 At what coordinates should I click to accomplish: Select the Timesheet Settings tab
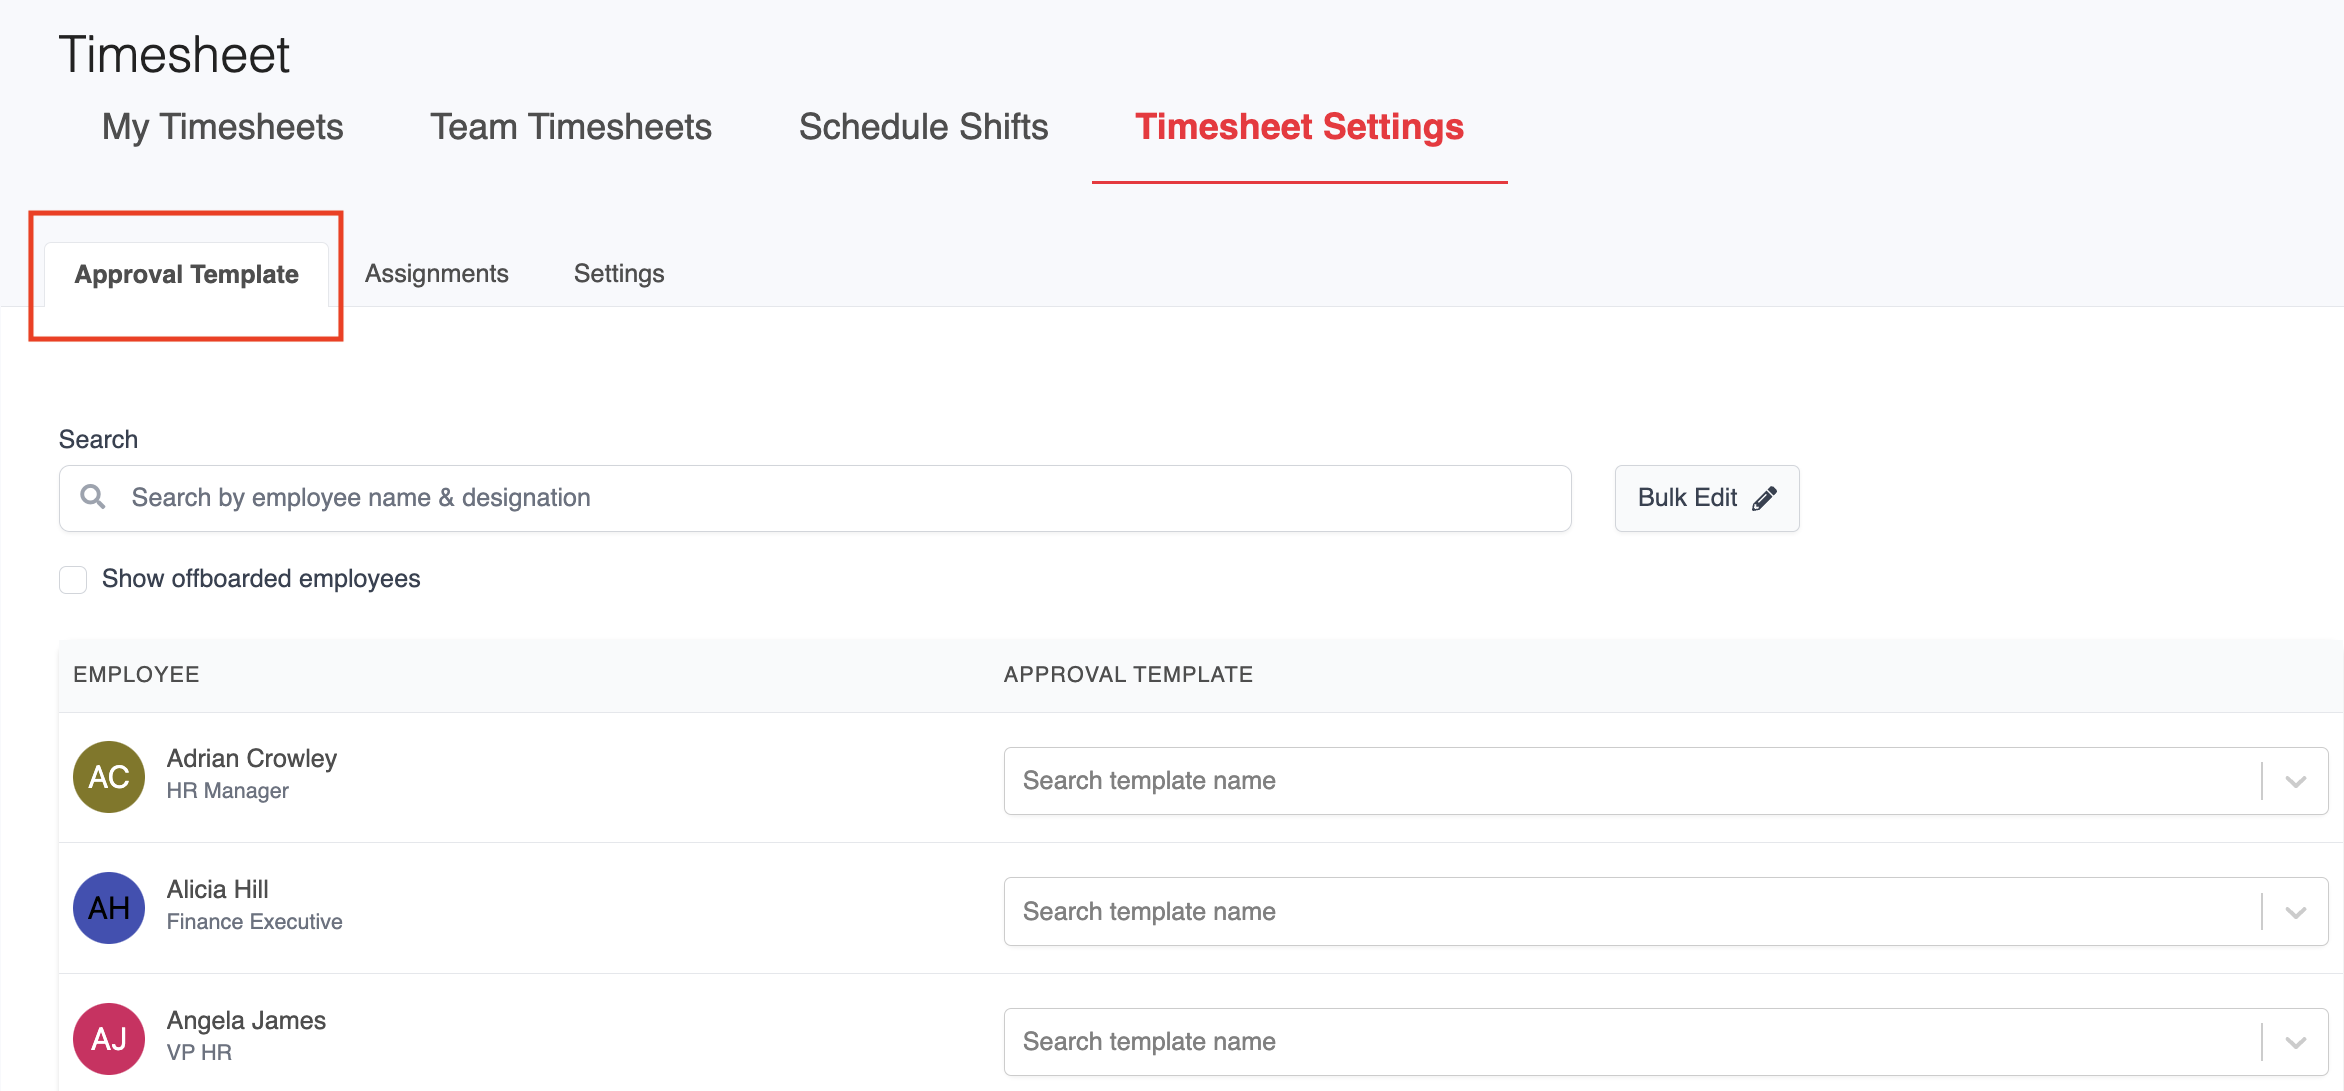coord(1299,127)
